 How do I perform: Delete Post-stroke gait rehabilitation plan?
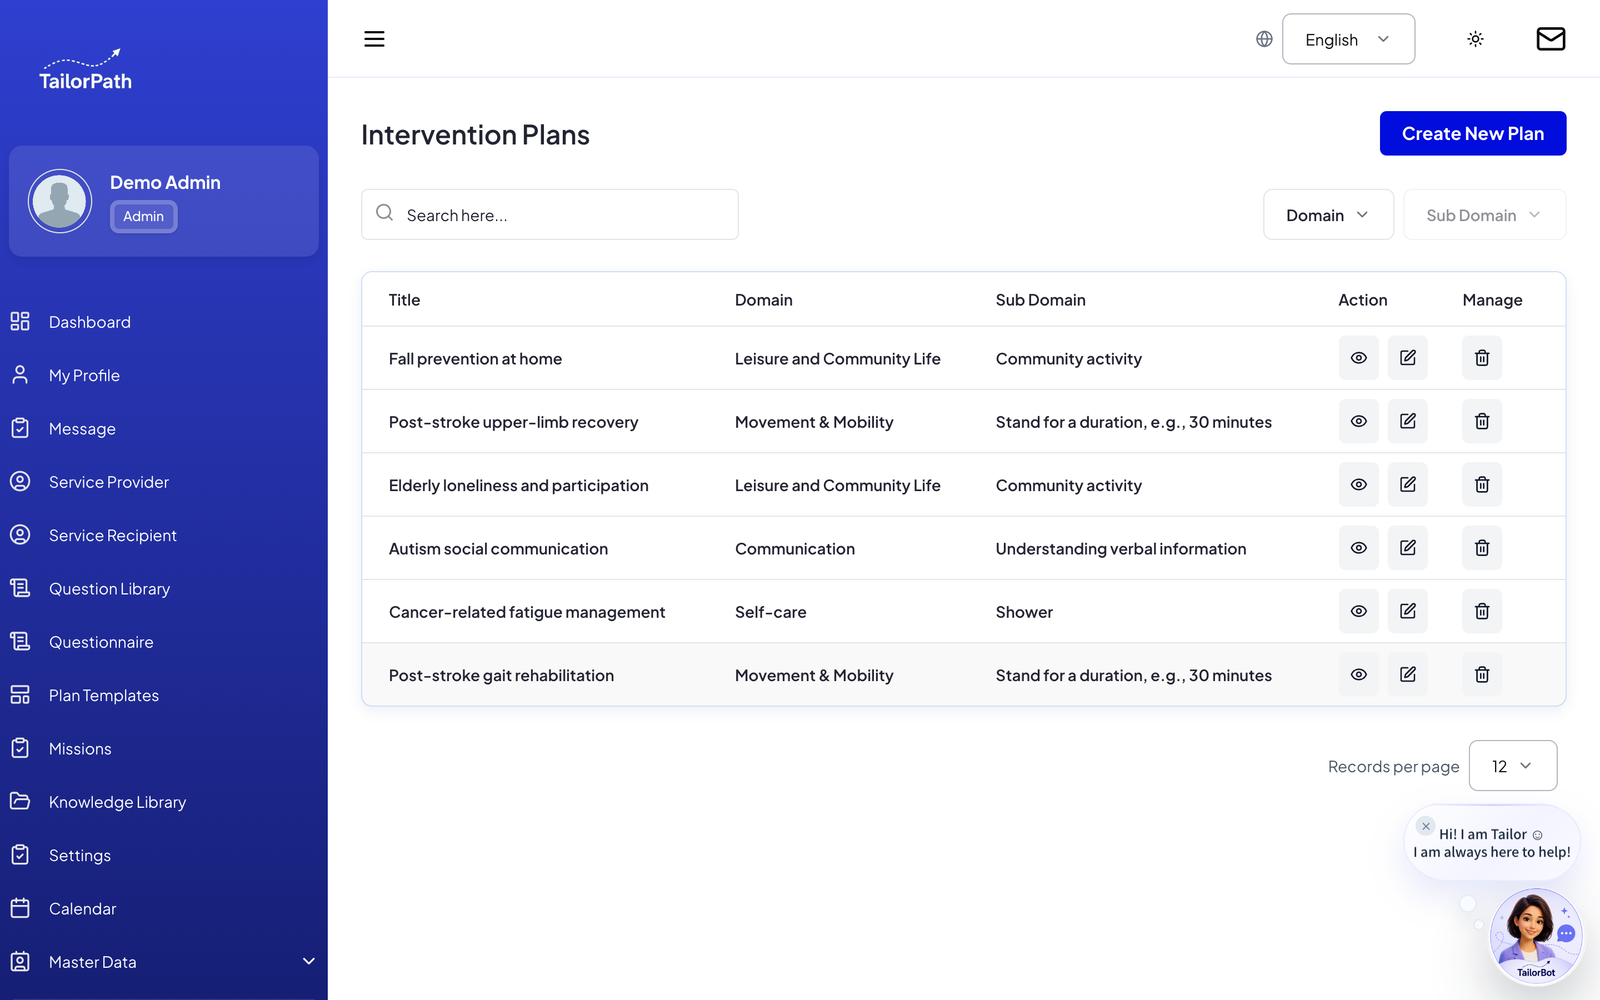click(x=1482, y=674)
